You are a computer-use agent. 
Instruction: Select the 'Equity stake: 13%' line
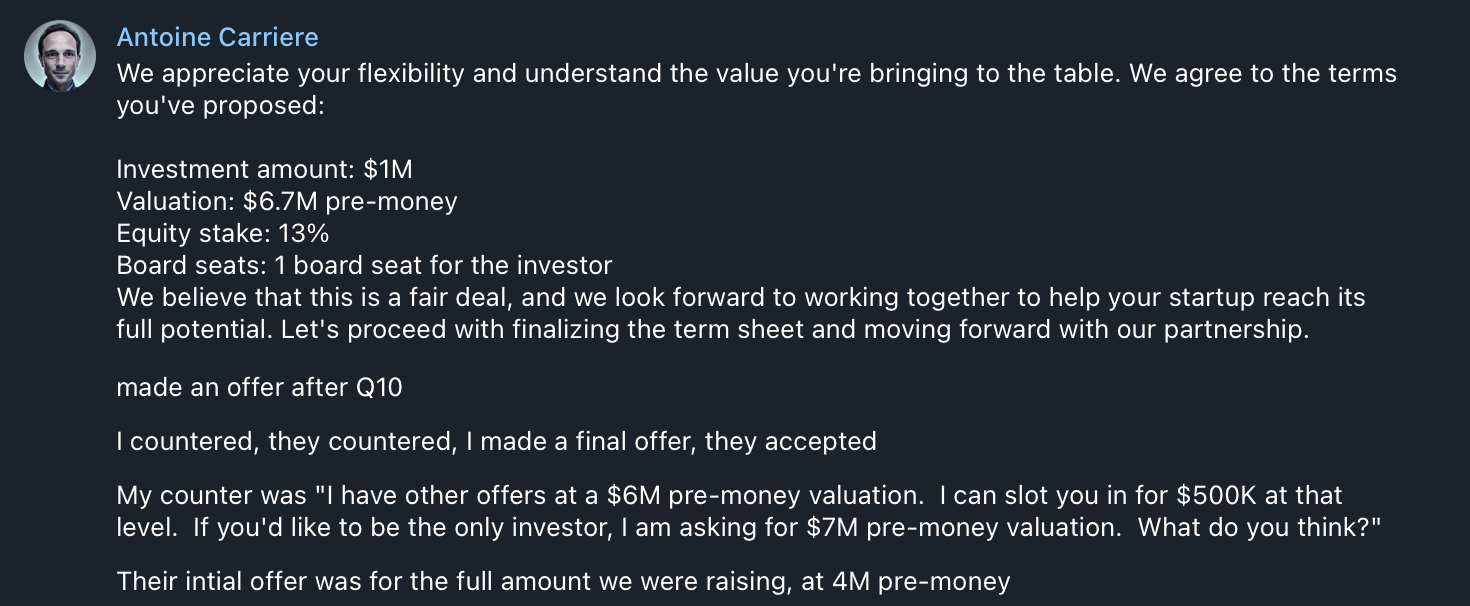click(x=223, y=233)
